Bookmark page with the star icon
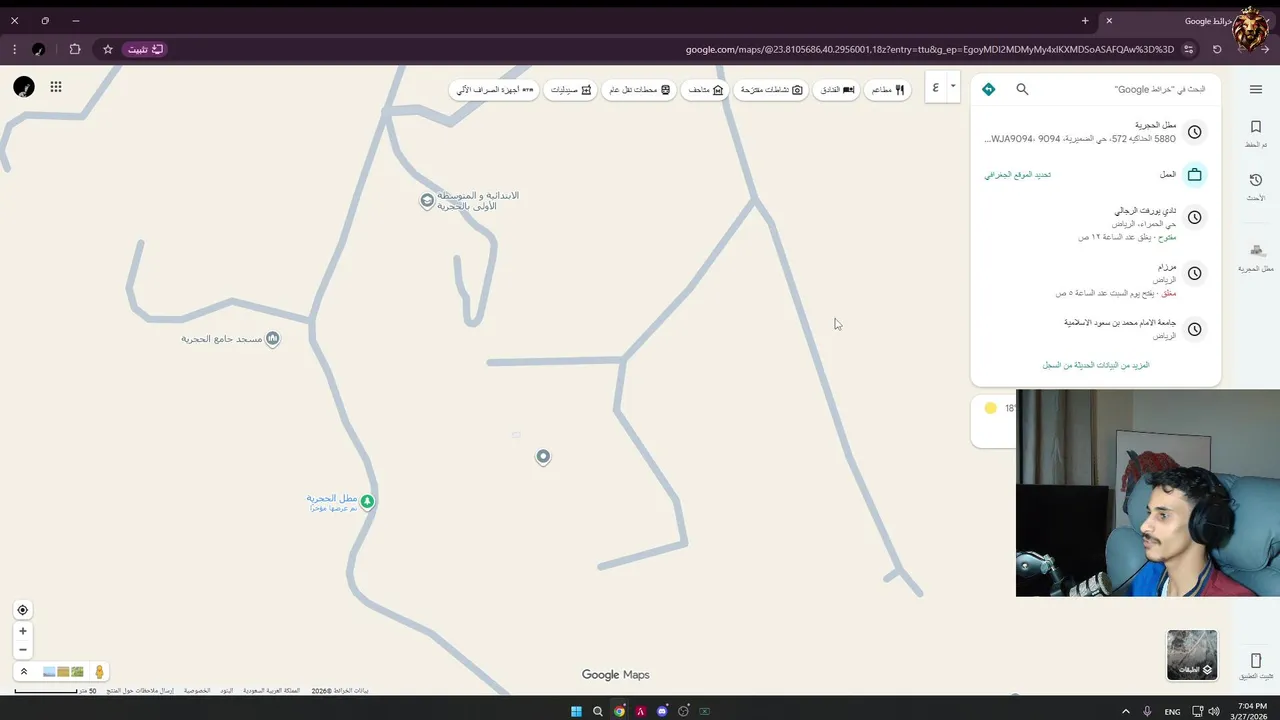This screenshot has width=1280, height=720. tap(108, 49)
